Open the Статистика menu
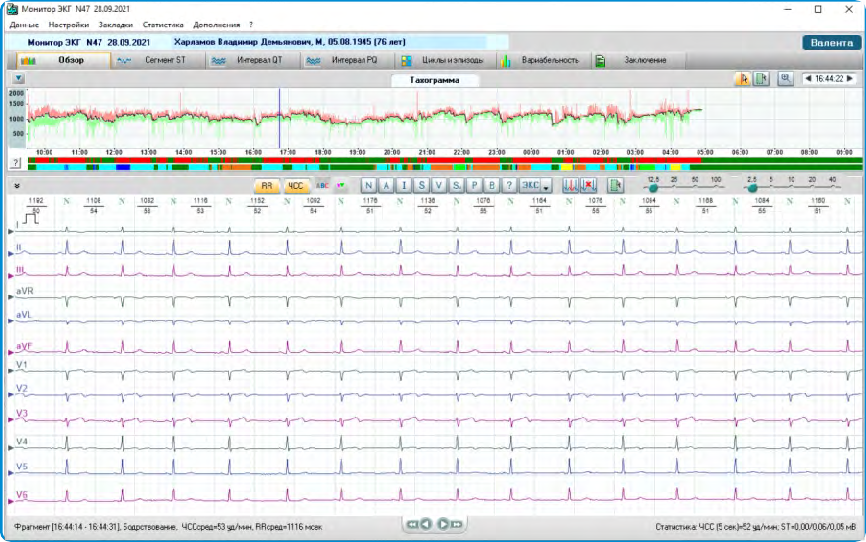The width and height of the screenshot is (866, 542). pyautogui.click(x=163, y=24)
